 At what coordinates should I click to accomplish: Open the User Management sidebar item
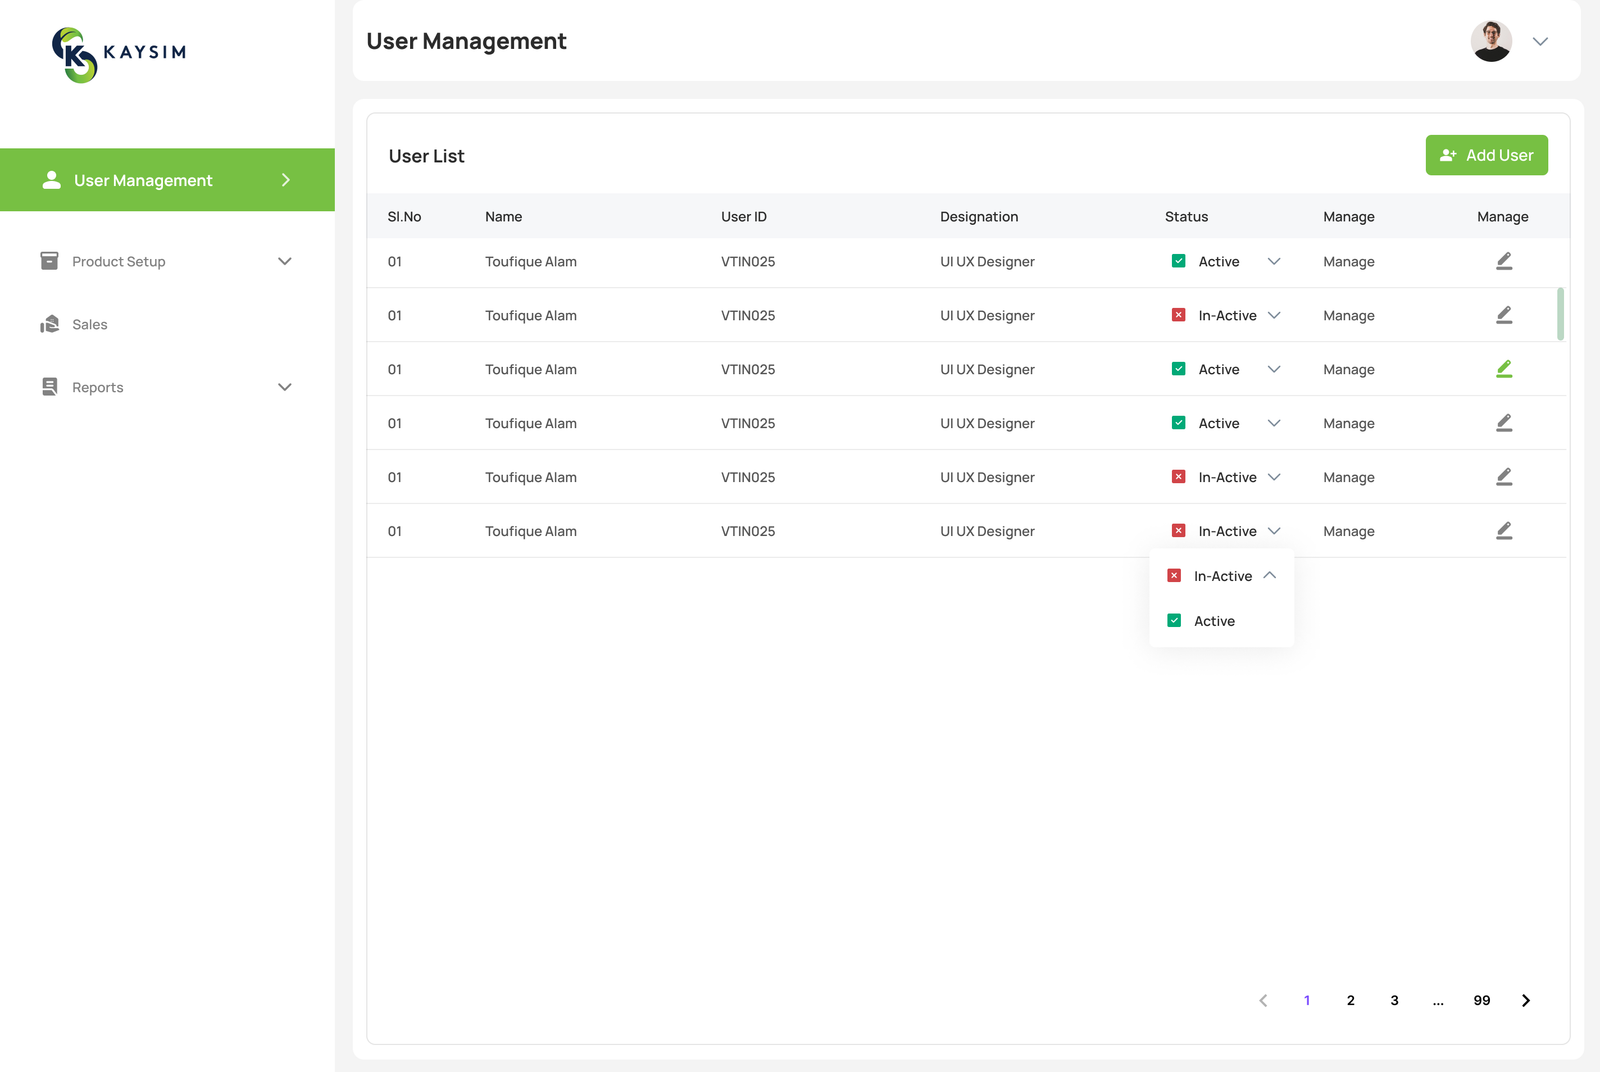pos(143,180)
